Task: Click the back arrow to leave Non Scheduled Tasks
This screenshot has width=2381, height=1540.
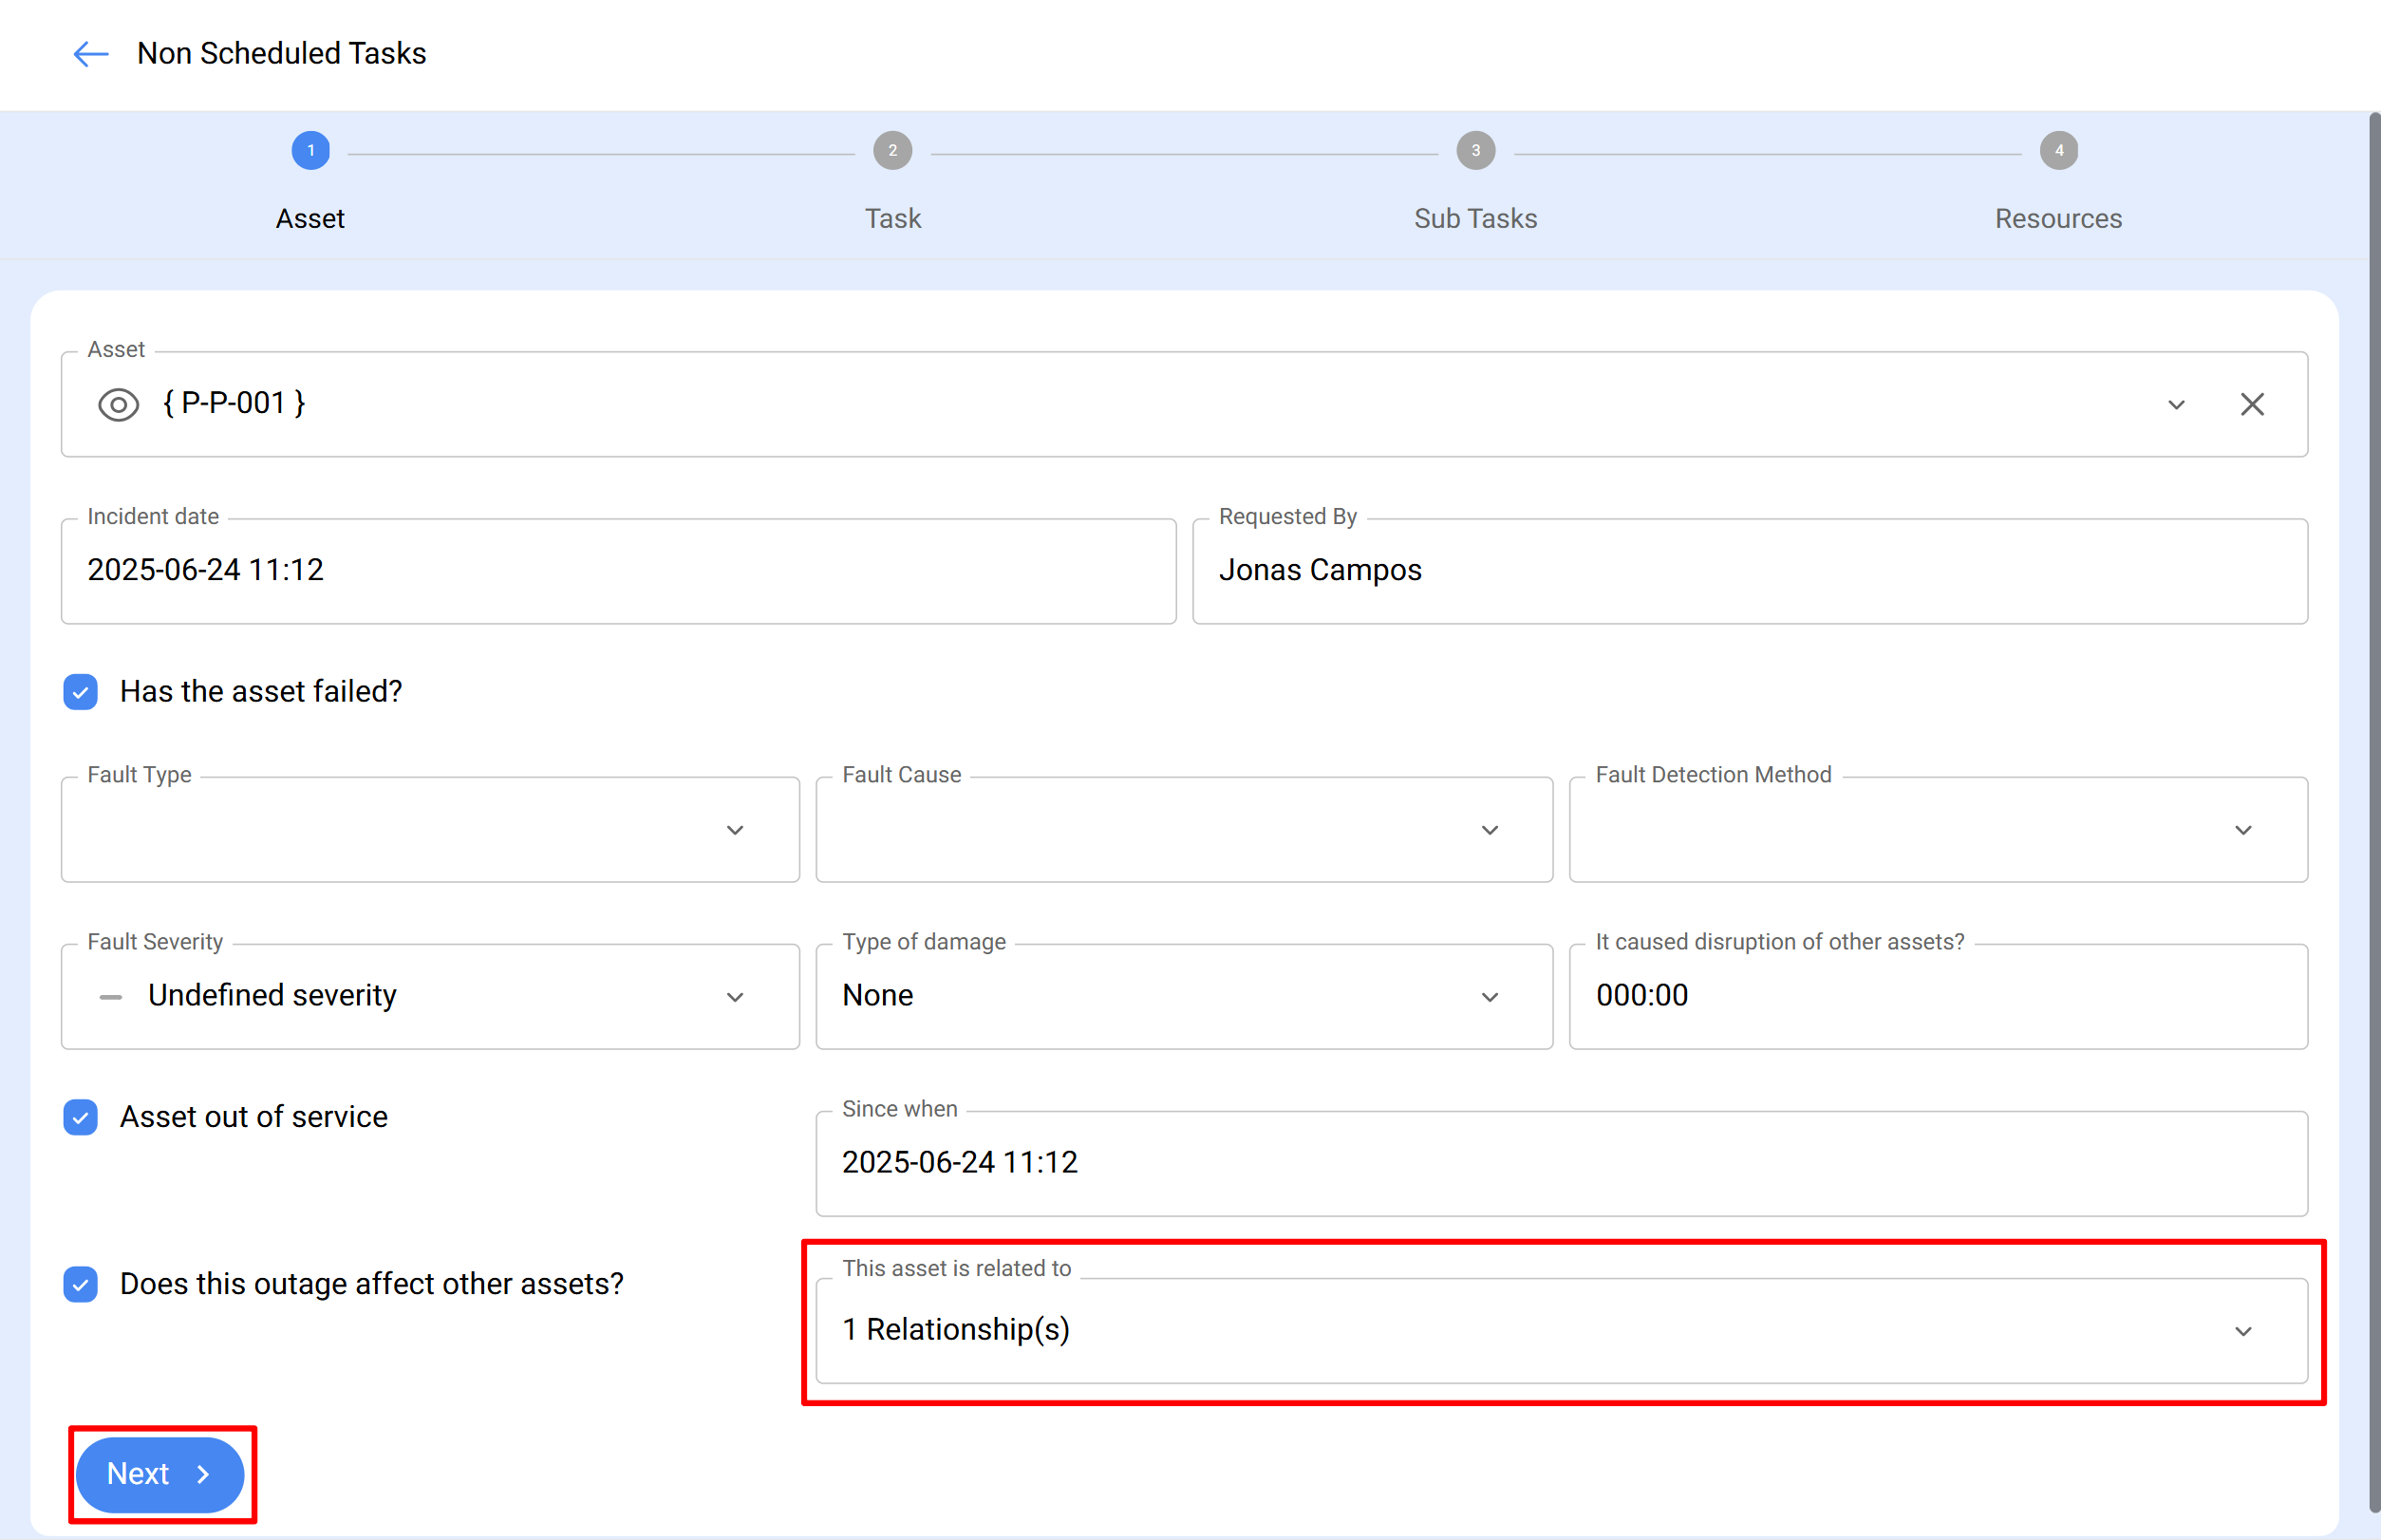Action: 89,54
